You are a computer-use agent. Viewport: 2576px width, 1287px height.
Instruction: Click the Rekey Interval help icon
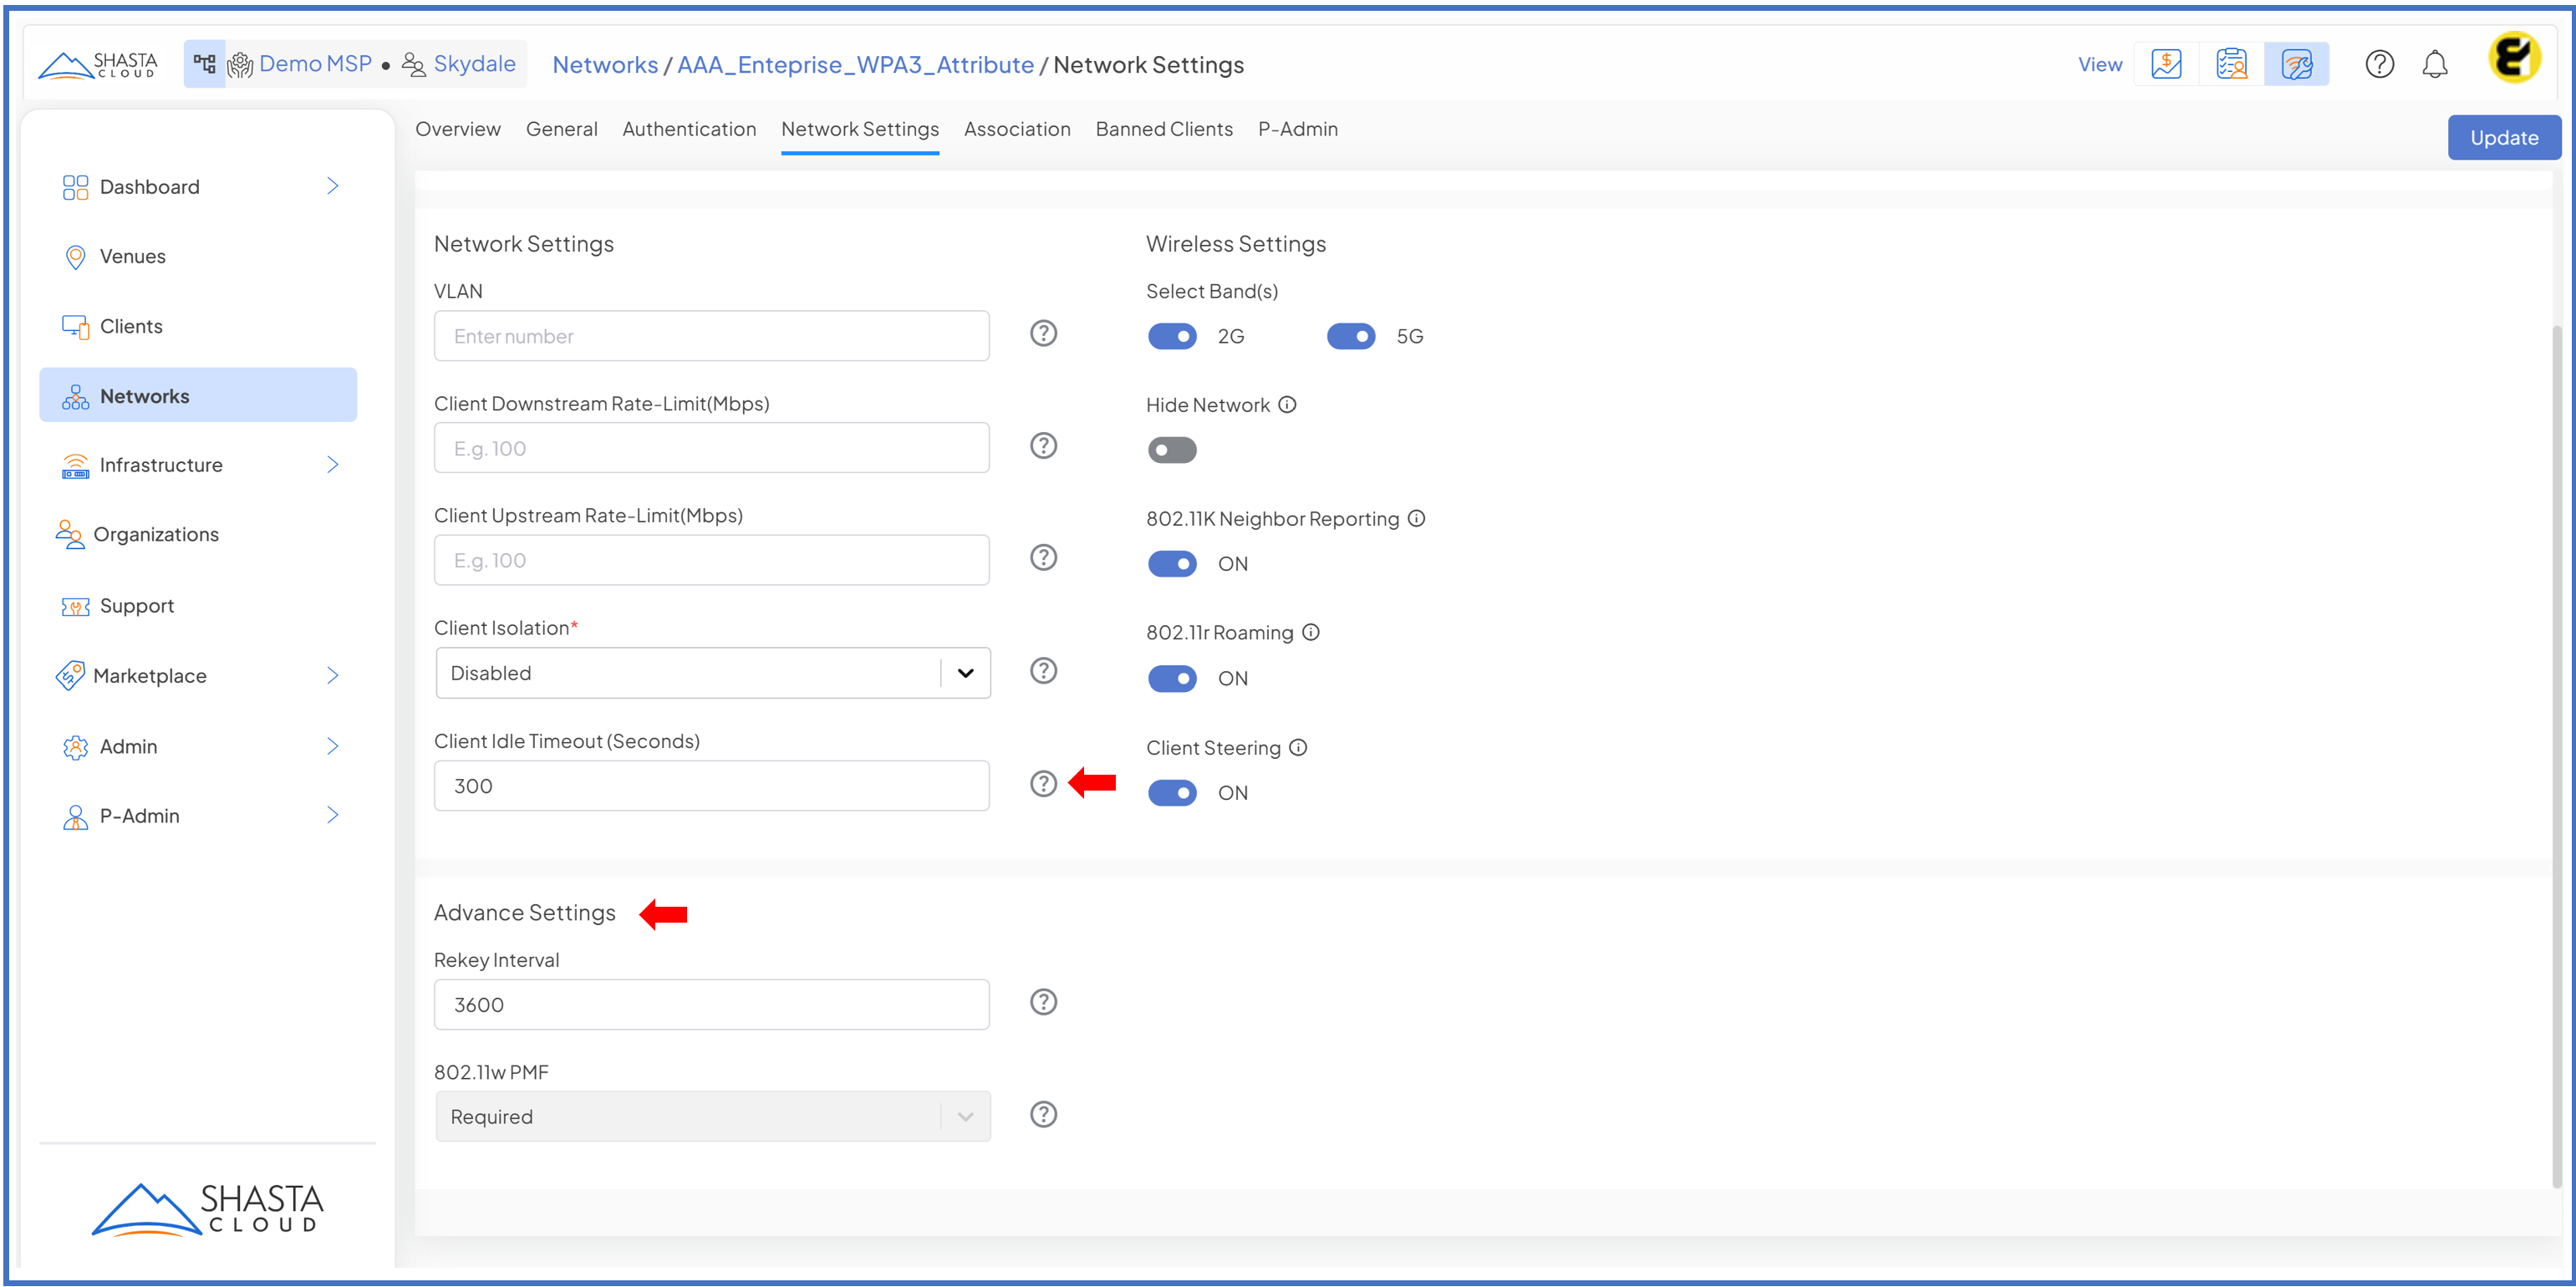point(1043,1002)
